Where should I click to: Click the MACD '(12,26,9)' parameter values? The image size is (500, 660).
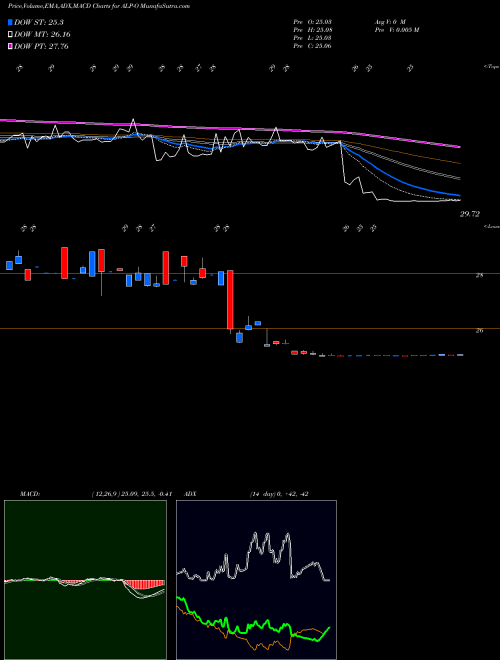(131, 494)
